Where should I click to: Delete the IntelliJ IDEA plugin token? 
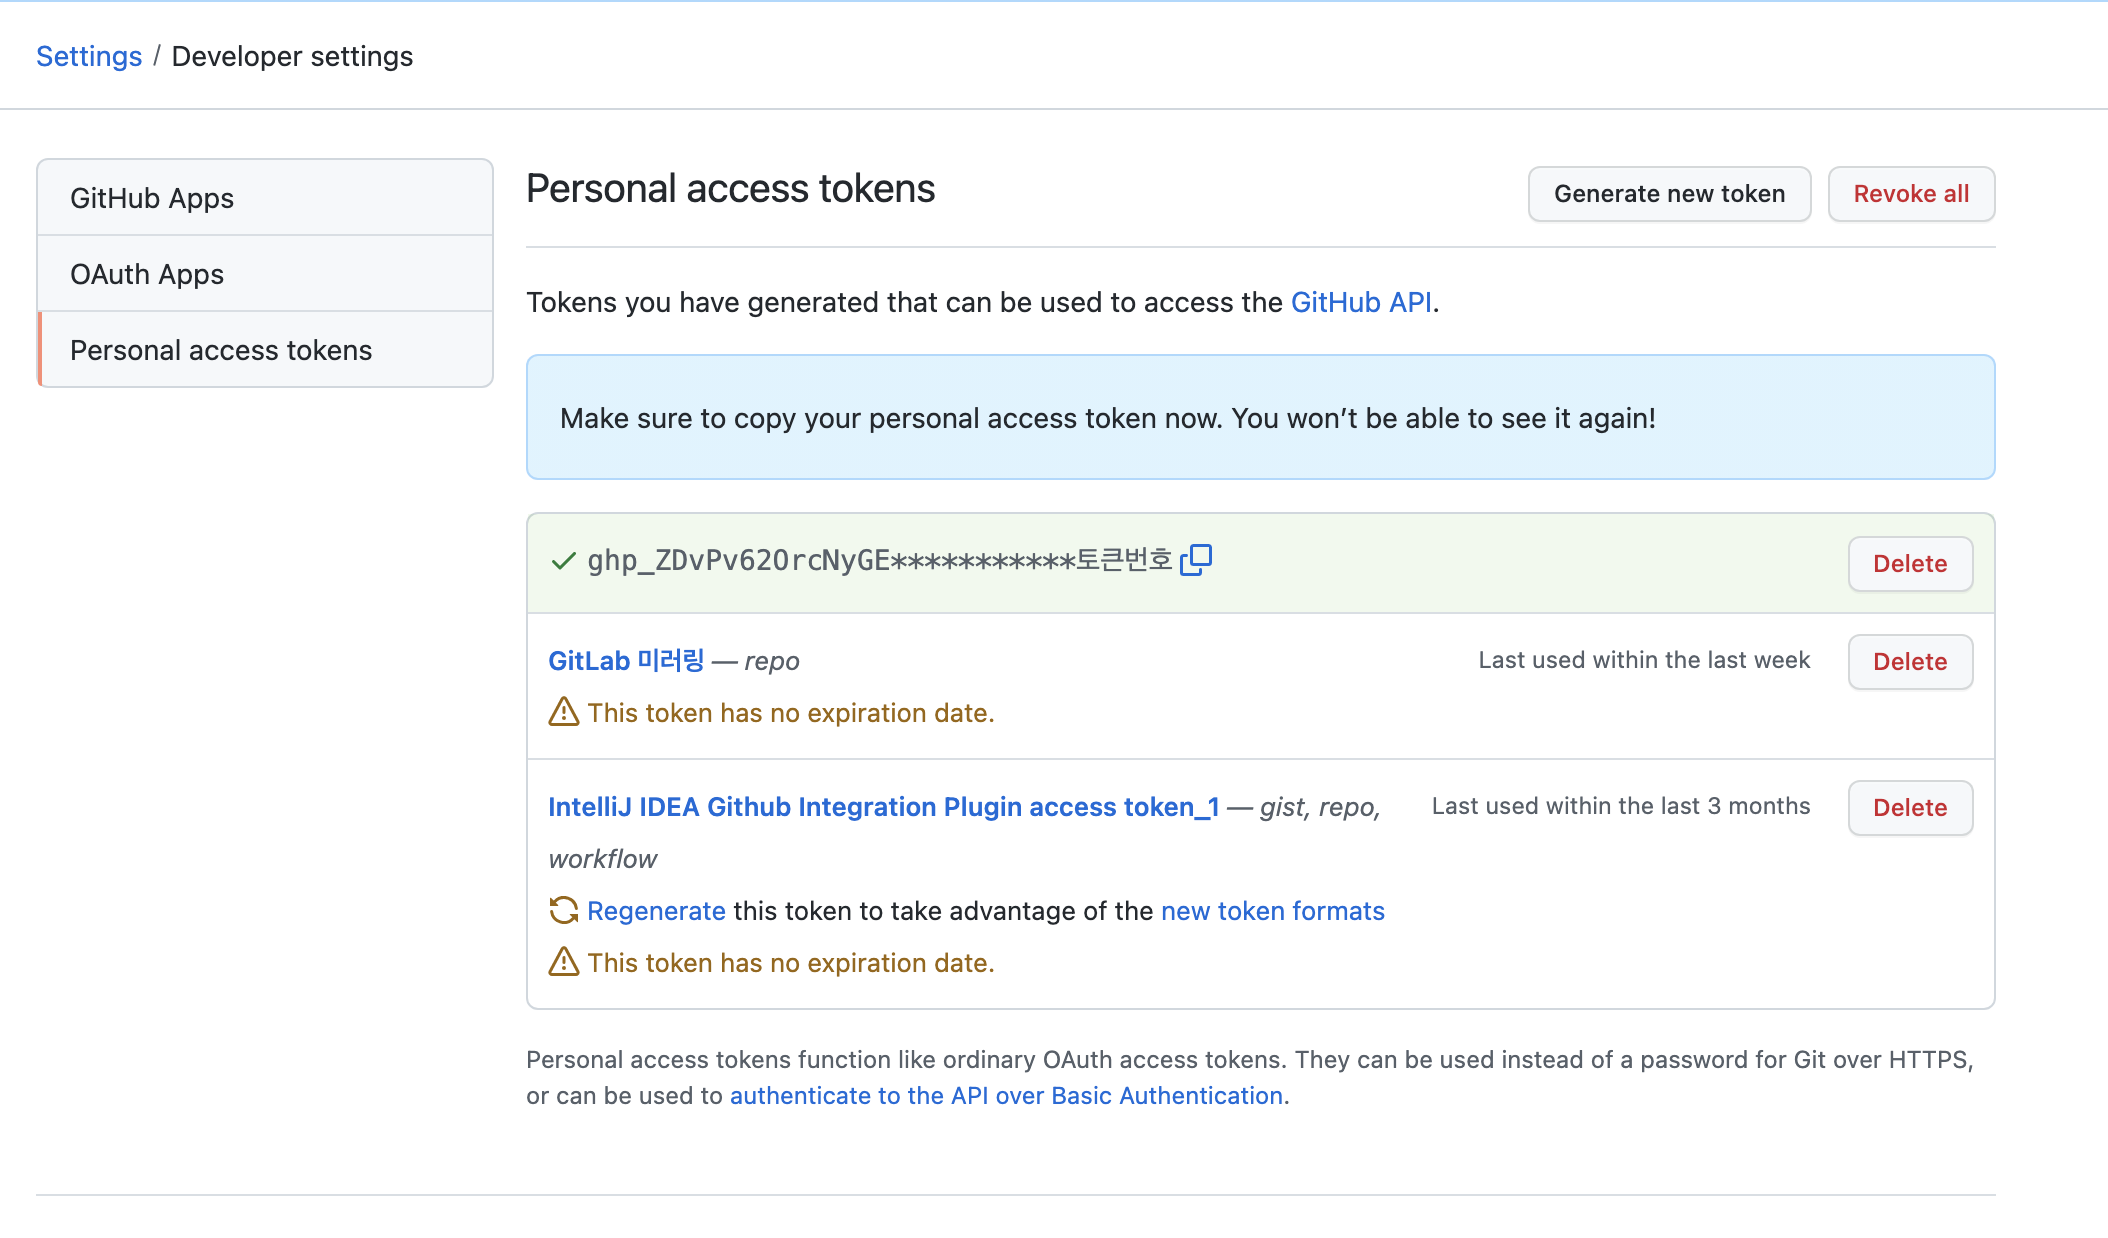point(1909,808)
